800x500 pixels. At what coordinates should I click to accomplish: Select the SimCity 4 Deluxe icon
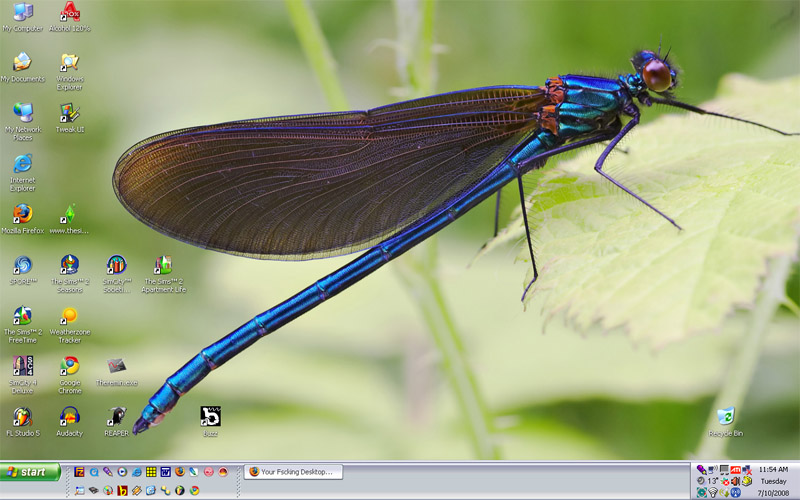point(22,366)
